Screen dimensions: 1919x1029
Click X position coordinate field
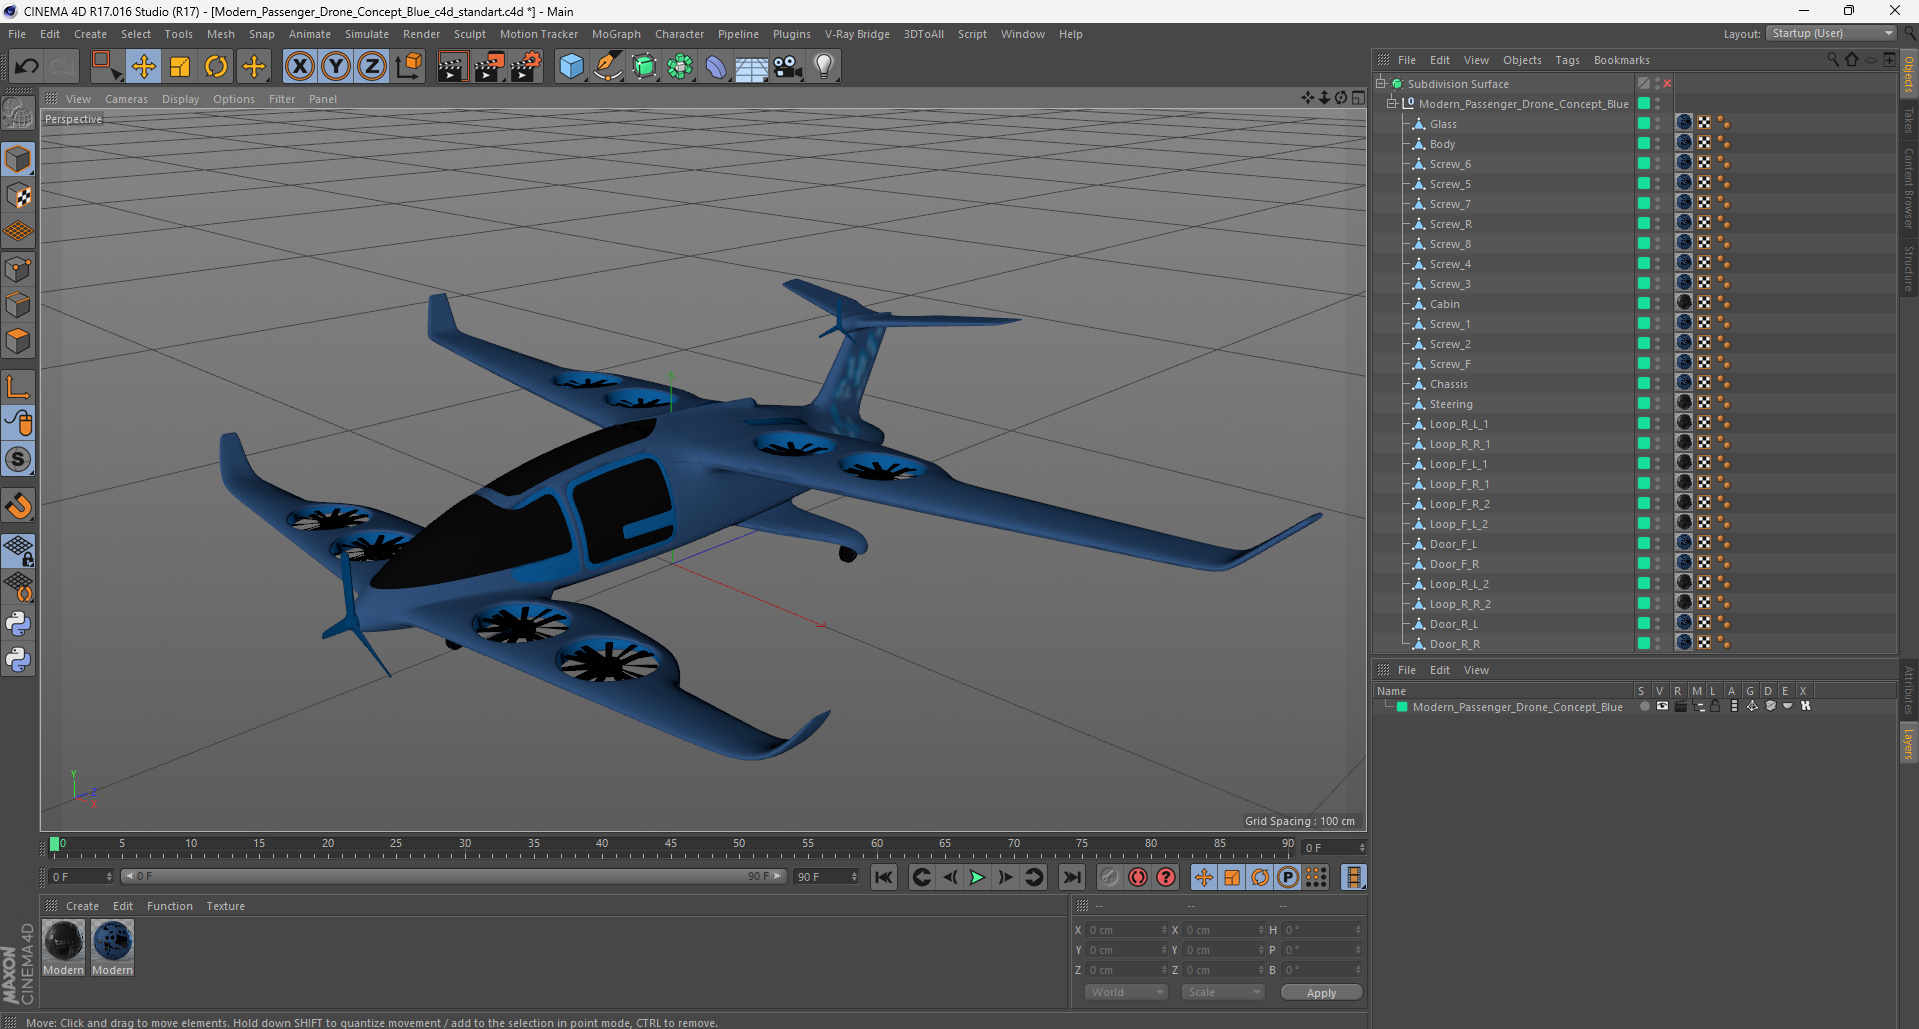coord(1127,930)
